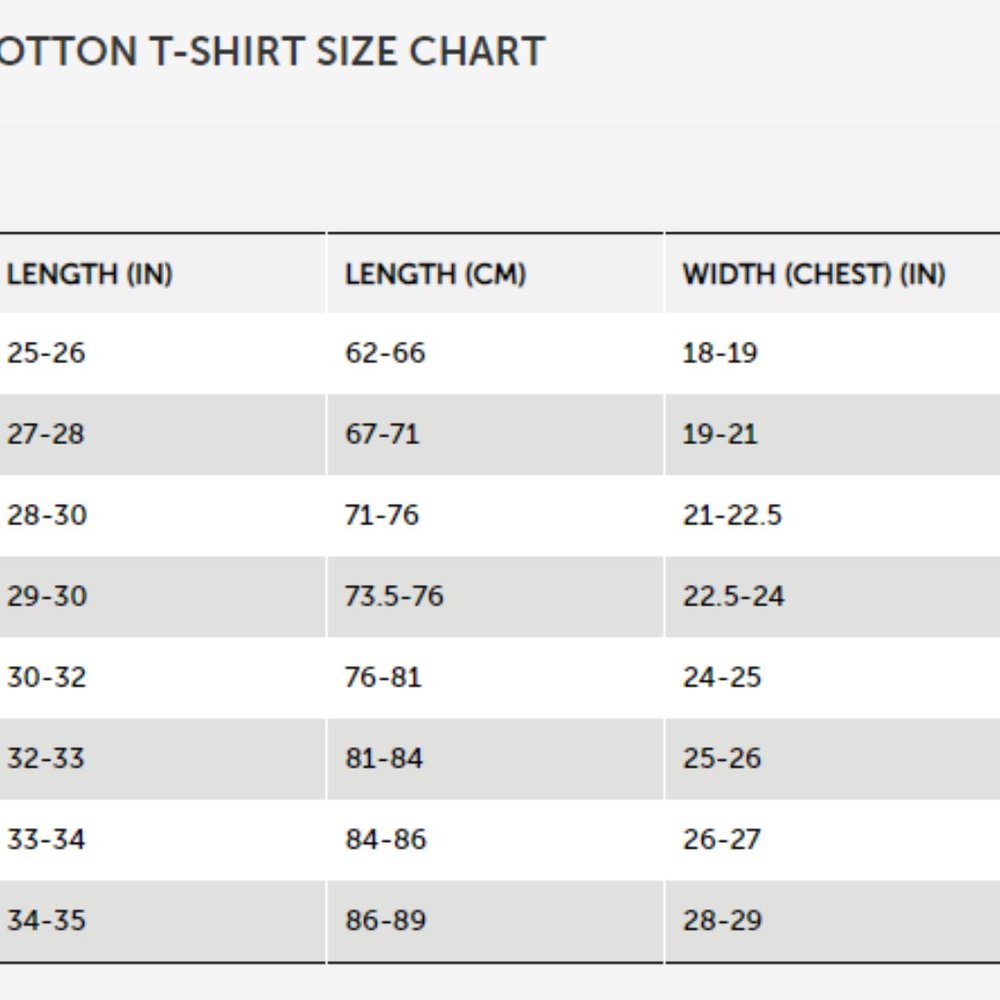Screen dimensions: 1000x1000
Task: Click the 19-21 chest width cell
Action: click(833, 434)
